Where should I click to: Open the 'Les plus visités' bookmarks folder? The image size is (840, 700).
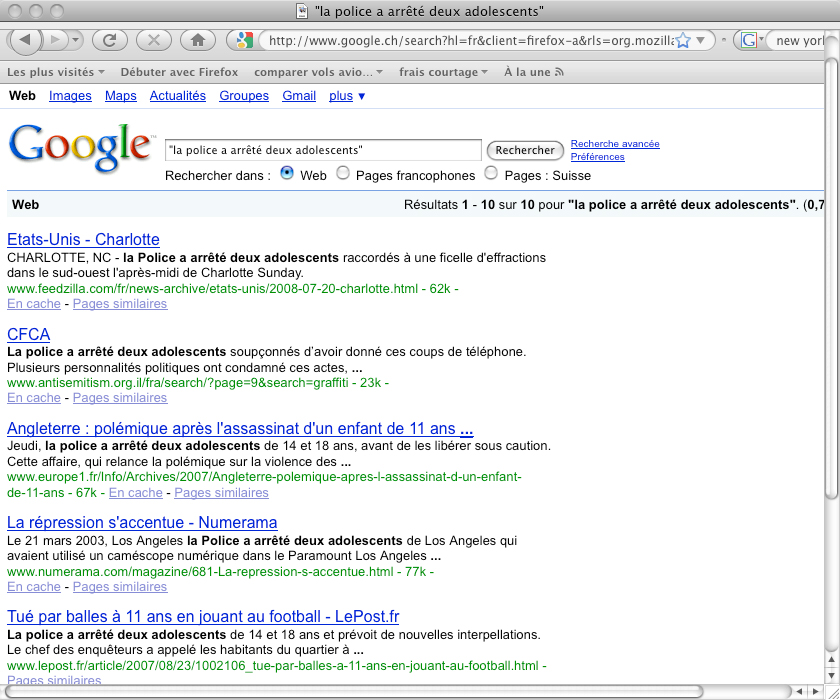[56, 72]
